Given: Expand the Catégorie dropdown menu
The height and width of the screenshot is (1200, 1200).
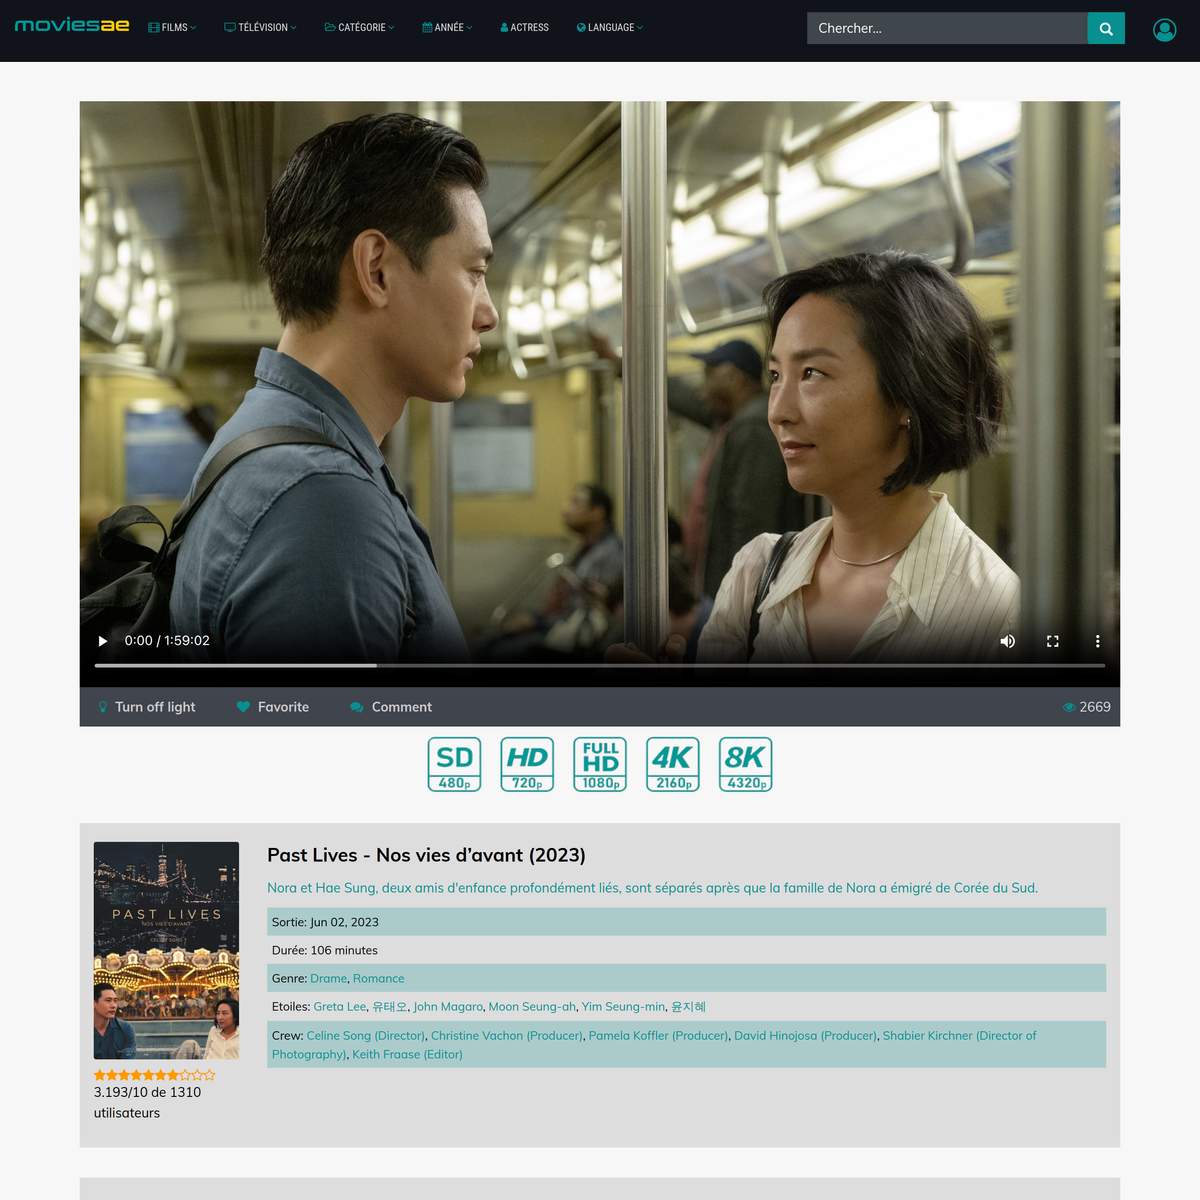Looking at the screenshot, I should pyautogui.click(x=360, y=28).
